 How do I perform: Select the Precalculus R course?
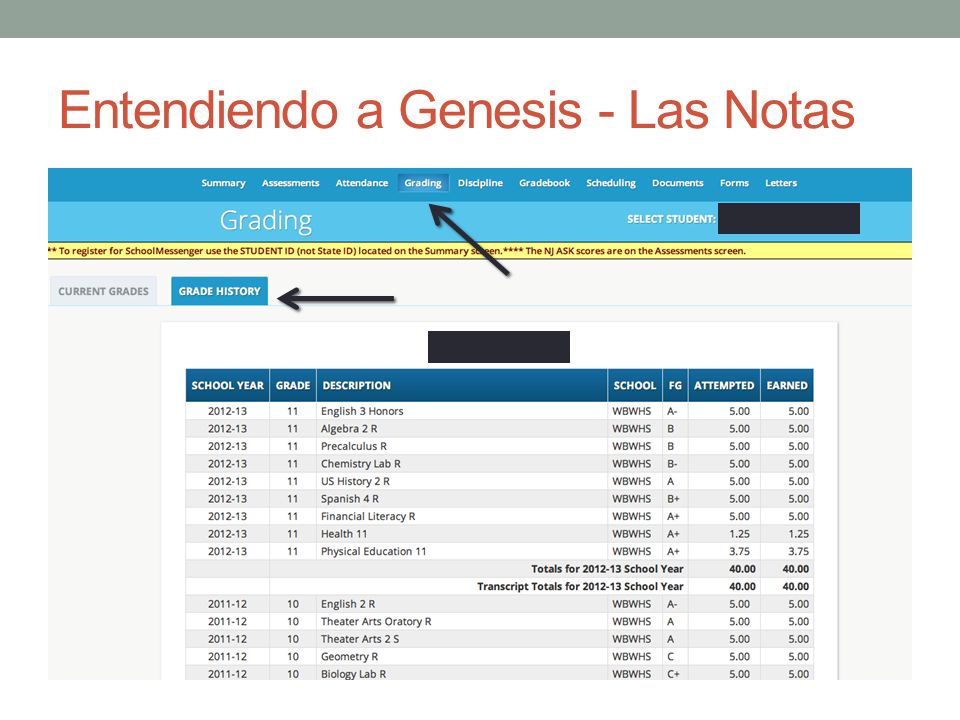point(500,446)
